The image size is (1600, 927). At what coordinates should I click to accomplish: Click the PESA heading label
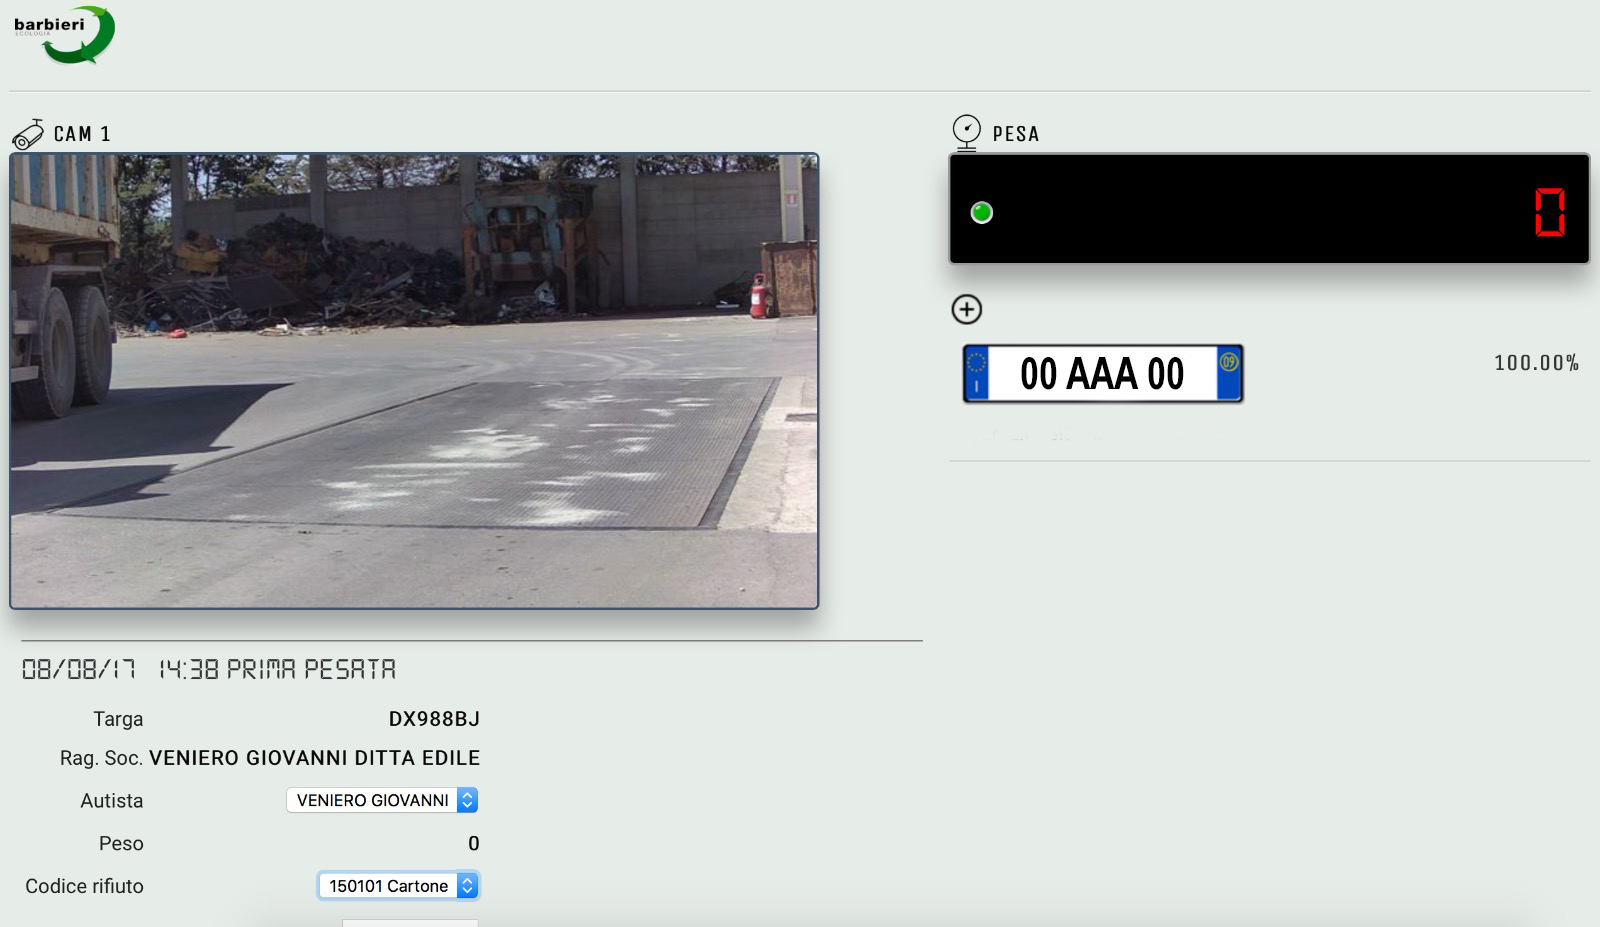[1016, 134]
